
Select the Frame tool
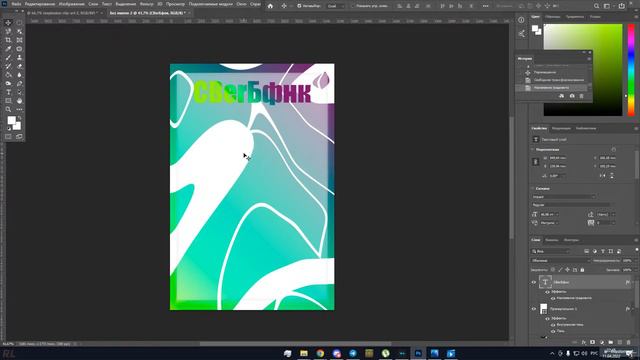(19, 40)
